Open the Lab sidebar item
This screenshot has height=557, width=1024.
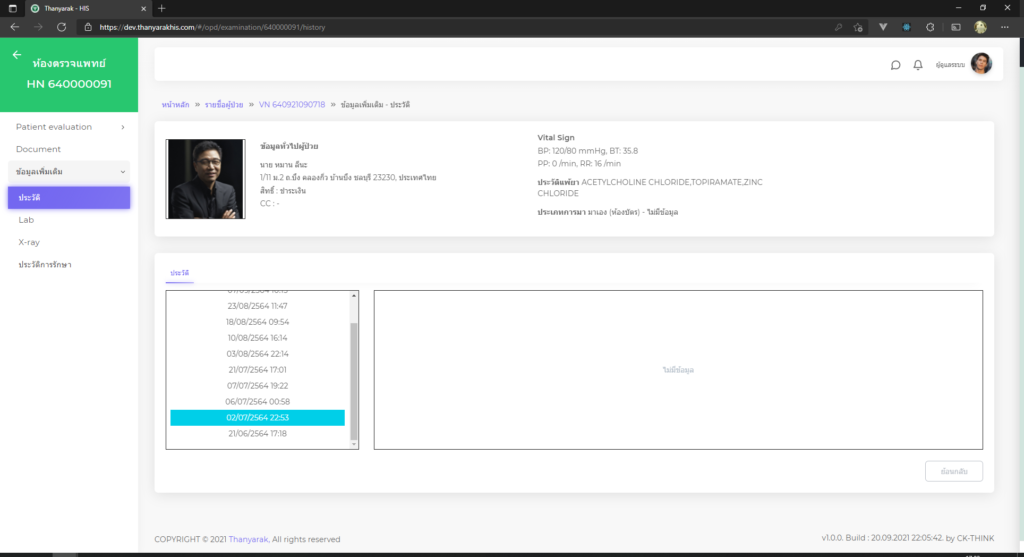[26, 220]
